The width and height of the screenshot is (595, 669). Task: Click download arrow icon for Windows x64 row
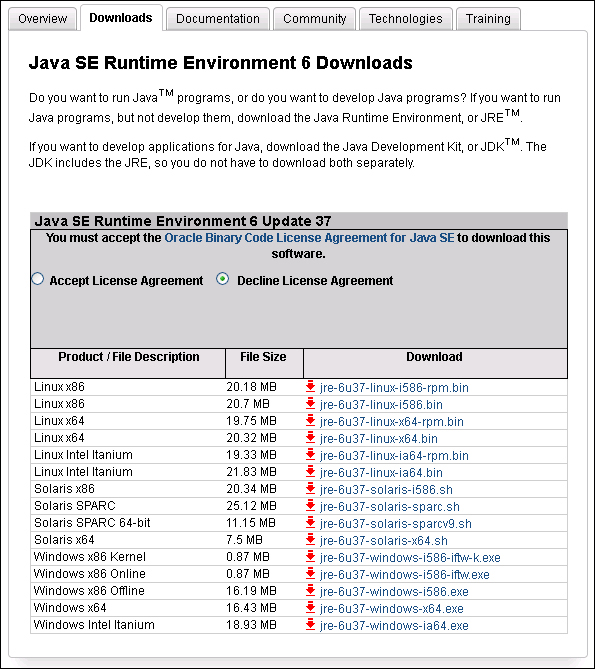click(310, 608)
